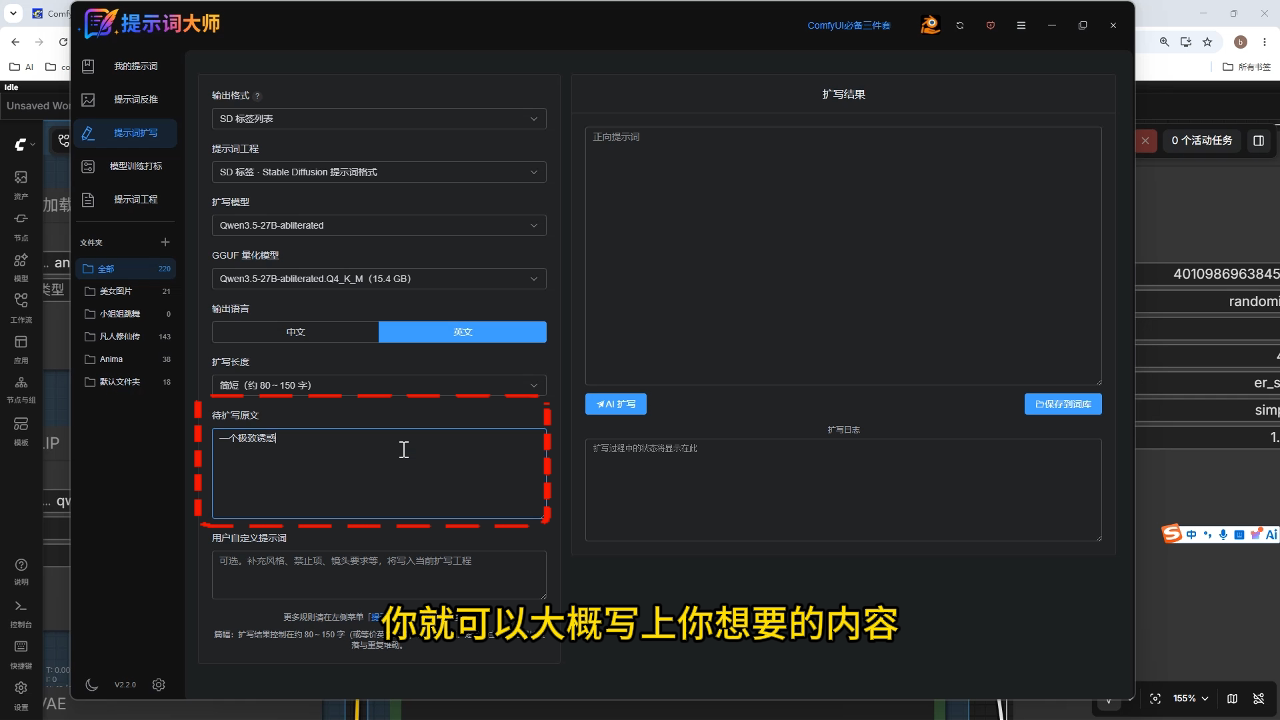1280x720 pixels.
Task: Select the 全部 folder
Action: coord(125,269)
